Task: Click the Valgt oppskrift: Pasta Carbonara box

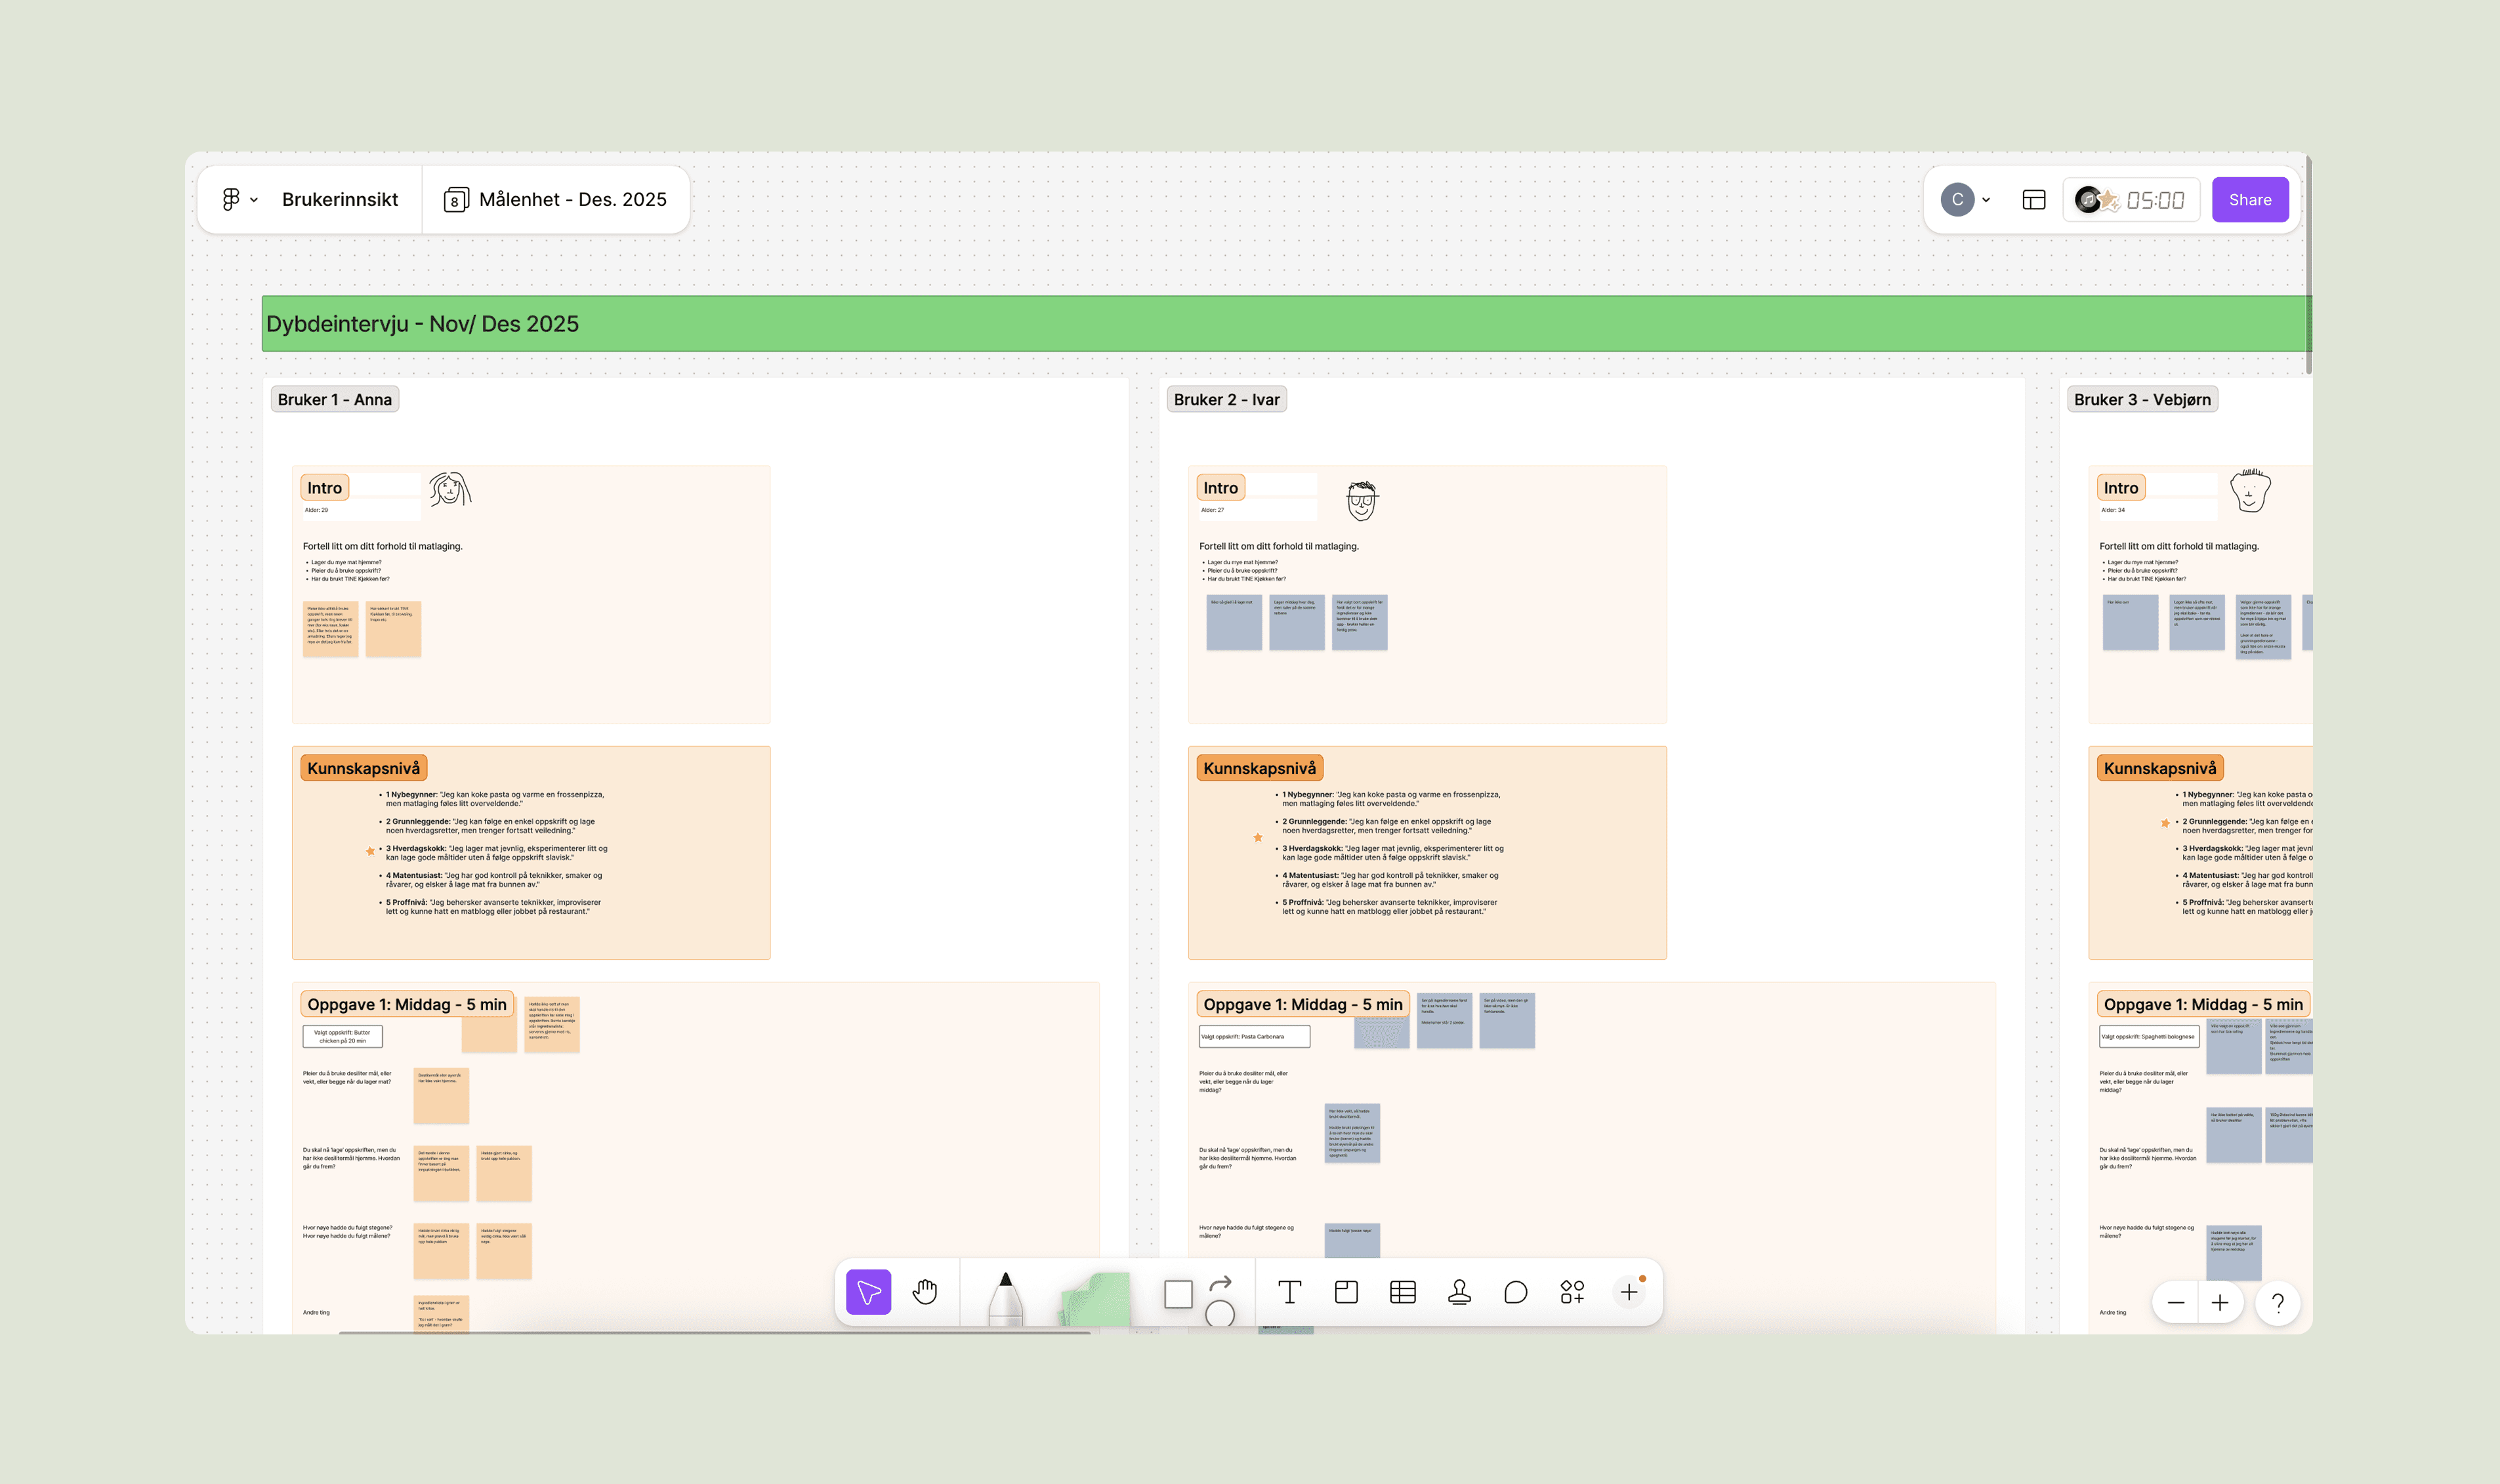Action: coord(1254,1036)
